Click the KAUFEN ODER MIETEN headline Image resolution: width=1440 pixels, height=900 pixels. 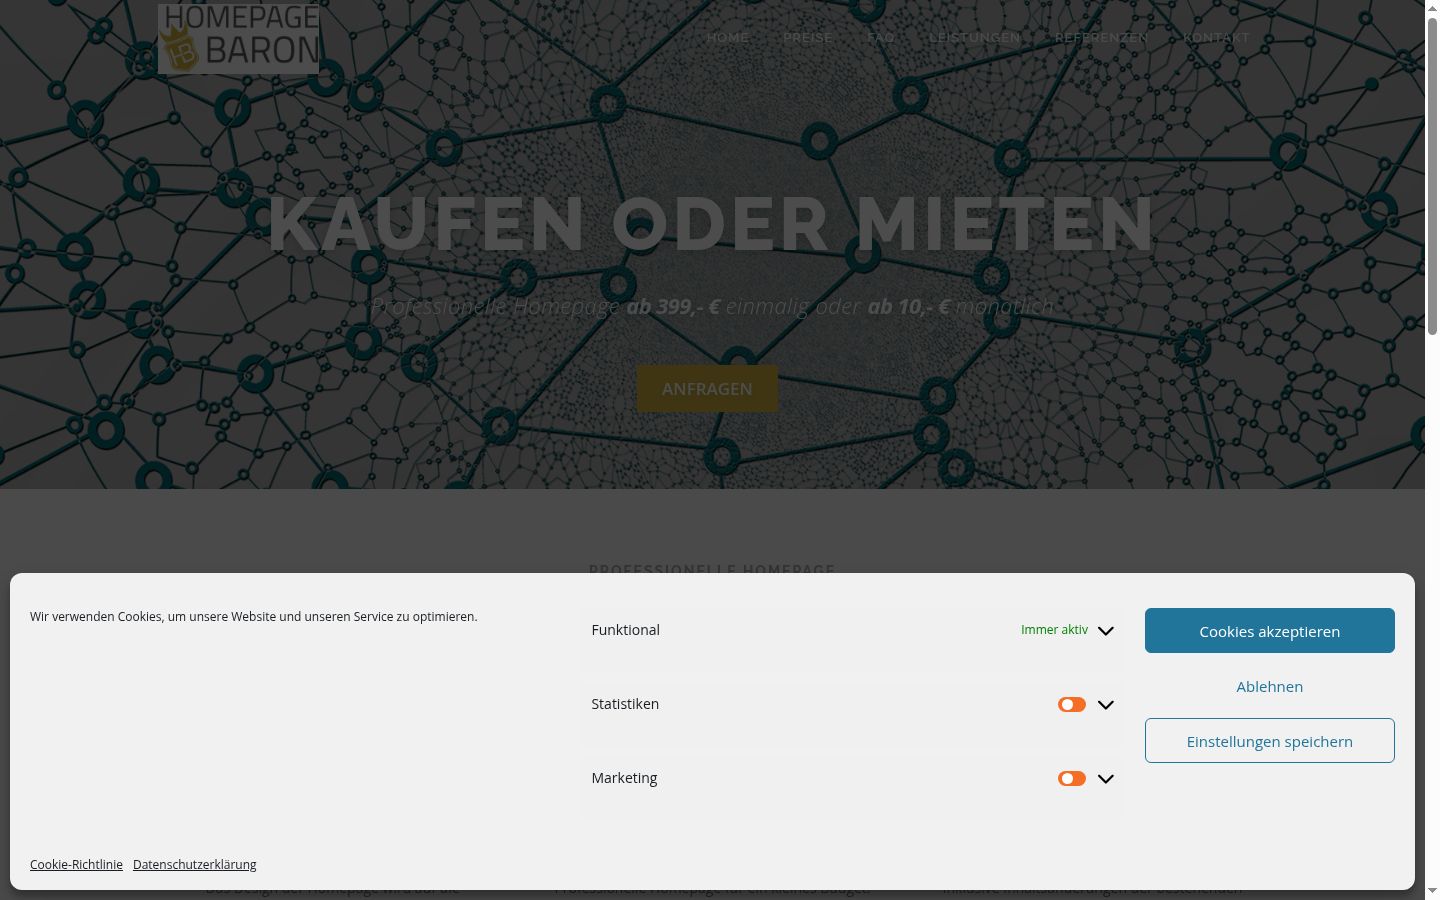click(x=711, y=224)
